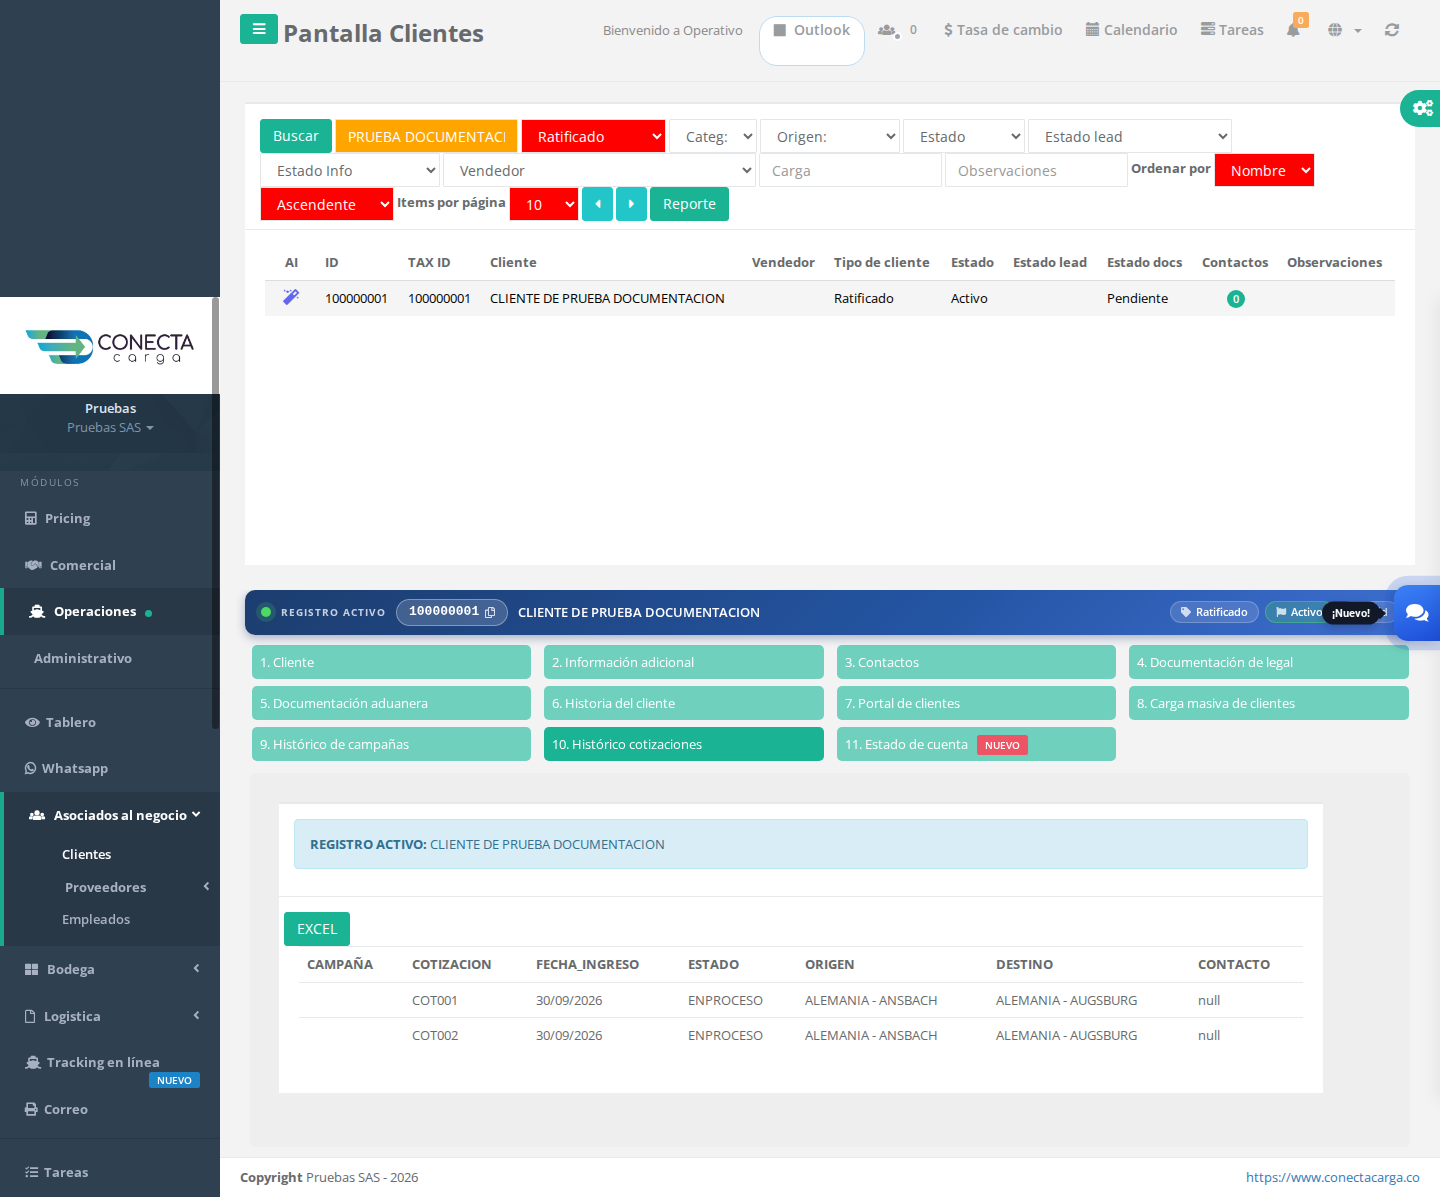Click the AI magic wand icon

[291, 297]
